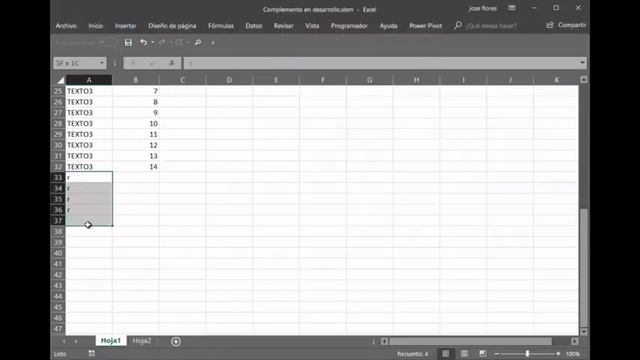
Task: Click the vertical scrollbar thumb
Action: pyautogui.click(x=584, y=268)
